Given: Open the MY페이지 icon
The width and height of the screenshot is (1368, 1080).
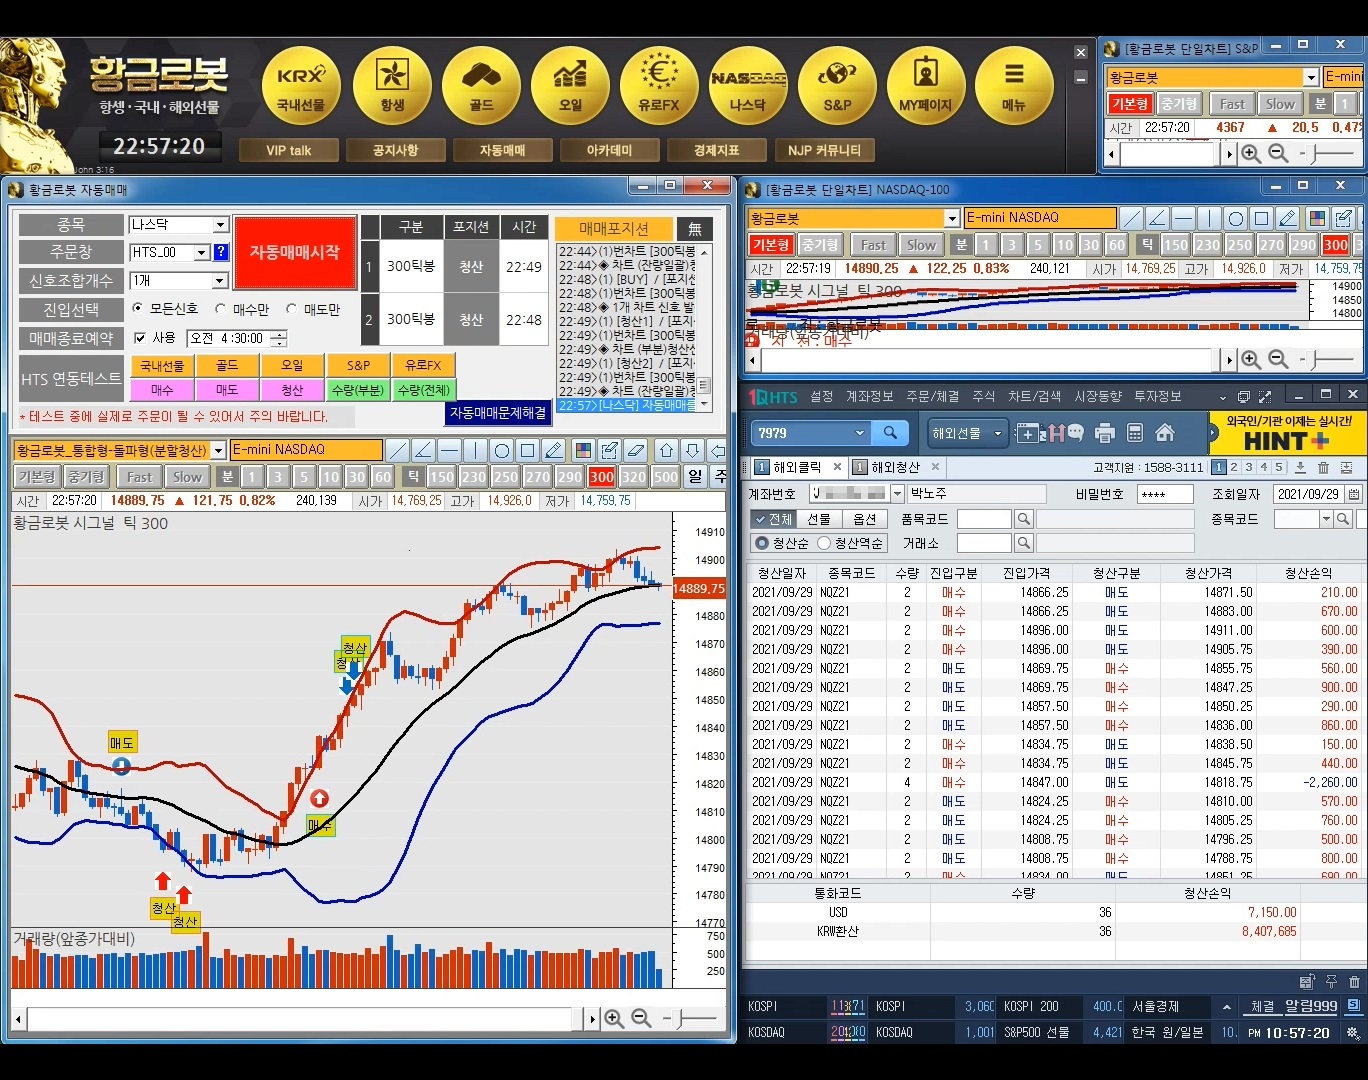Looking at the screenshot, I should tap(926, 86).
